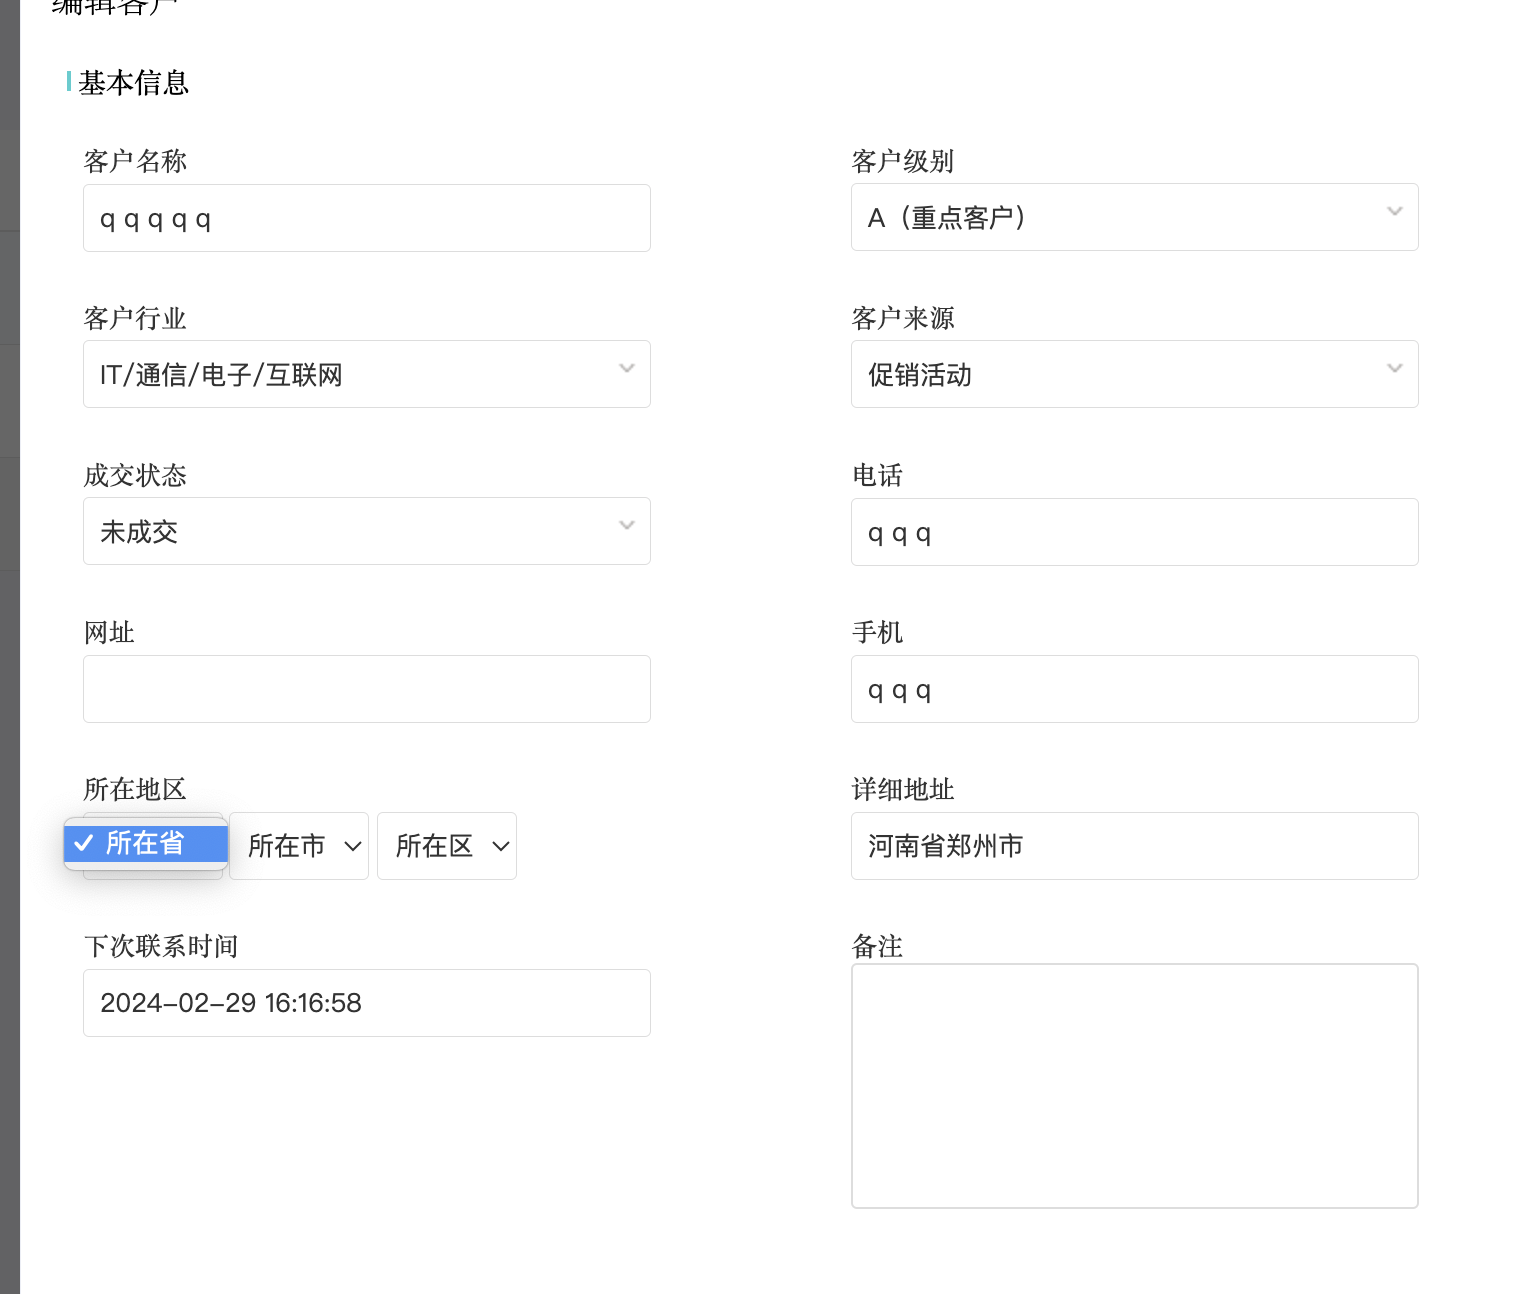Click the 客户行业 label
The width and height of the screenshot is (1516, 1294).
tap(135, 318)
